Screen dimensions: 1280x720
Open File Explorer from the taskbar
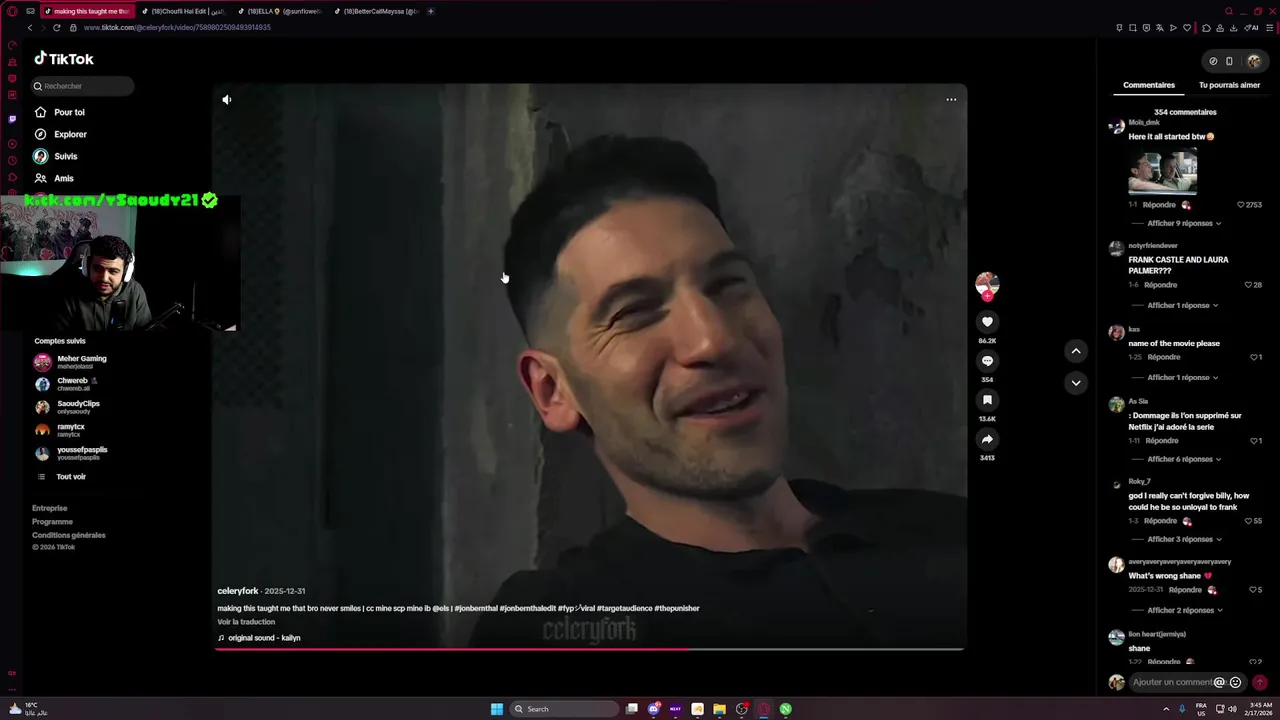tap(719, 709)
